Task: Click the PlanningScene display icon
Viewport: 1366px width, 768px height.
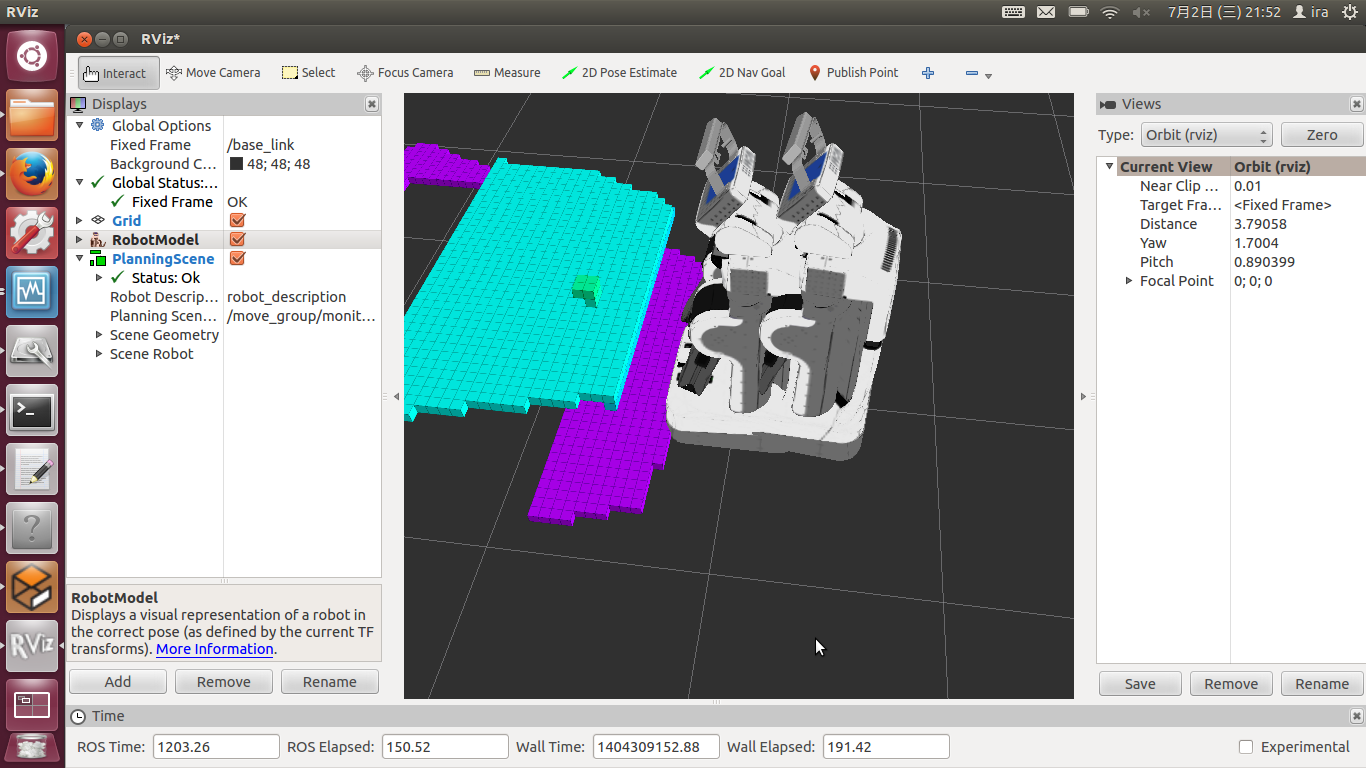Action: click(97, 258)
